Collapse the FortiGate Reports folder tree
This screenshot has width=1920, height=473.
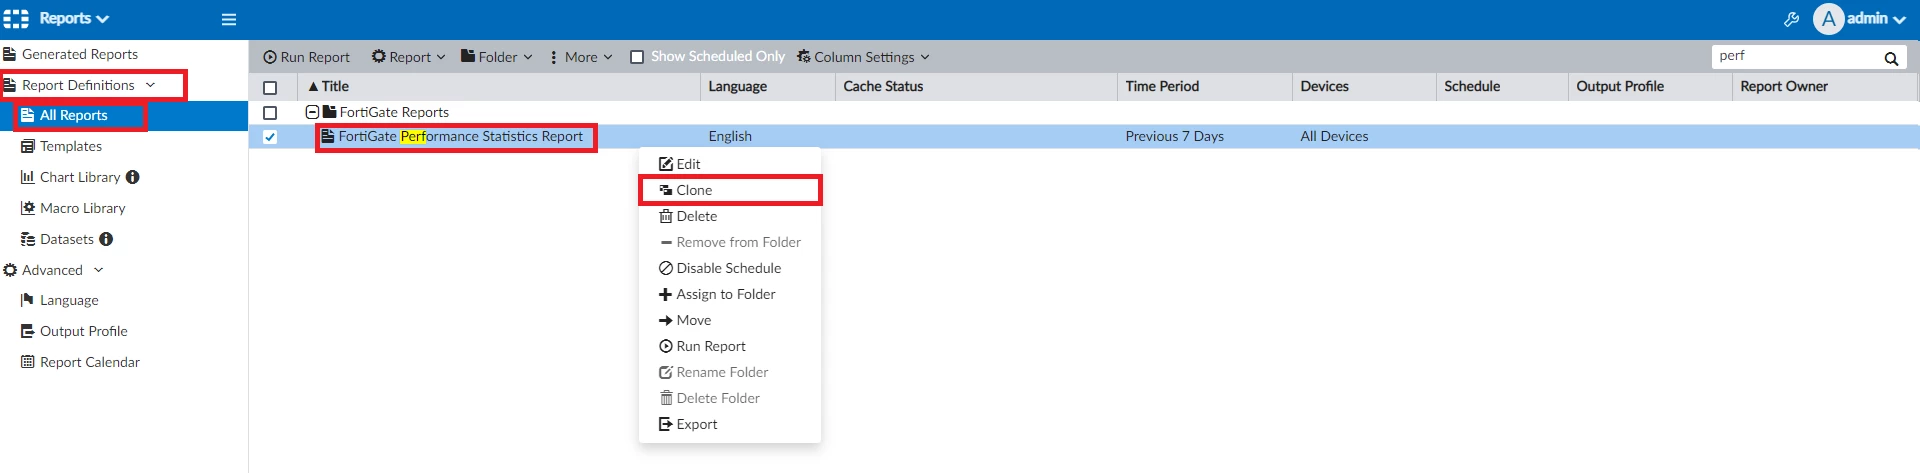(x=312, y=112)
